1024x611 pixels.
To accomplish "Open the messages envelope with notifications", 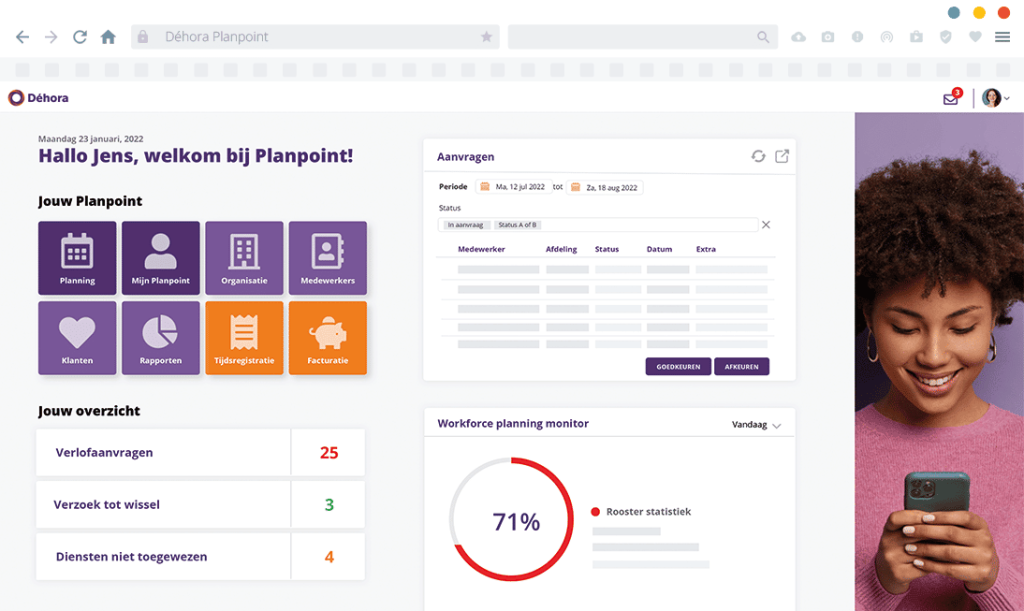I will pos(951,98).
